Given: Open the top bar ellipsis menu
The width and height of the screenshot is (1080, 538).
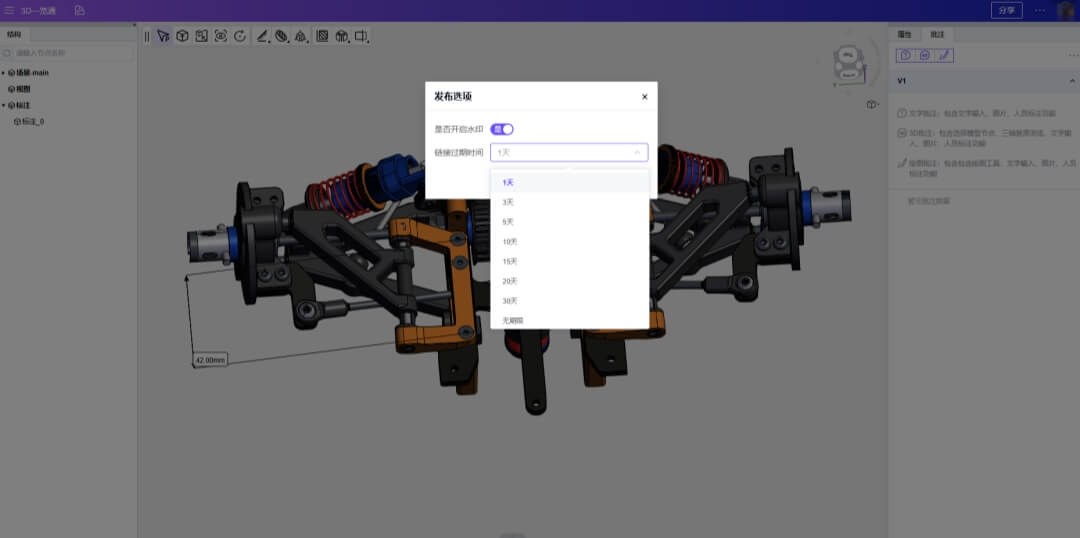Looking at the screenshot, I should pyautogui.click(x=1040, y=10).
